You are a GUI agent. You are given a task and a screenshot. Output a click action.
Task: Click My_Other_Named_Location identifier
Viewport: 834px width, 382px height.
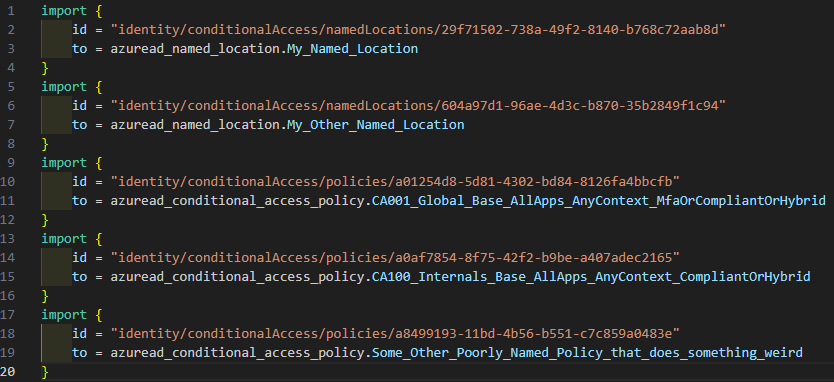click(376, 124)
